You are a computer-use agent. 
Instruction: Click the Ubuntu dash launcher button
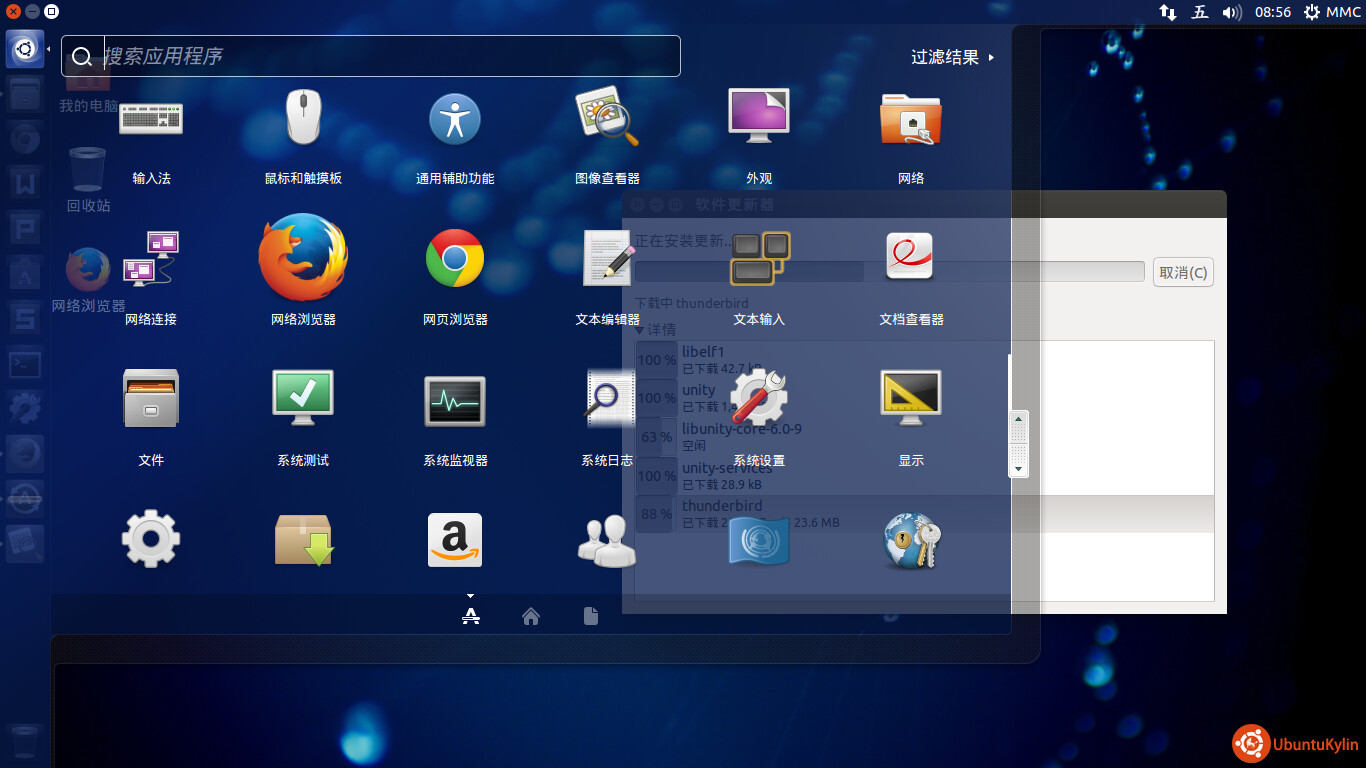(x=24, y=49)
